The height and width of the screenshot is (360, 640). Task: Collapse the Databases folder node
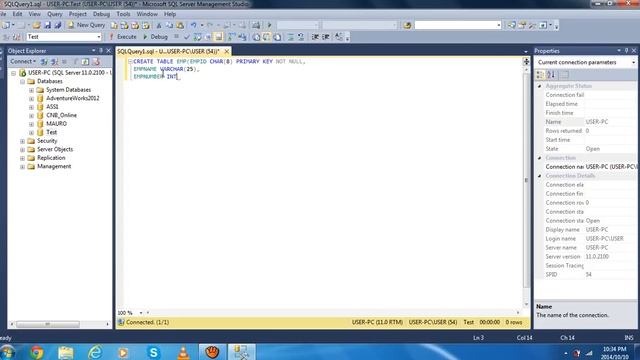tap(22, 82)
